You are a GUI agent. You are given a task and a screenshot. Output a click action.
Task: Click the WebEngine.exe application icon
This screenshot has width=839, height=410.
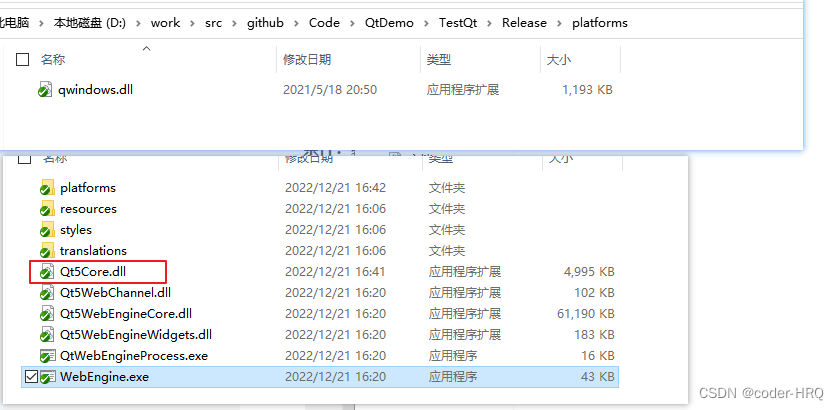click(48, 377)
